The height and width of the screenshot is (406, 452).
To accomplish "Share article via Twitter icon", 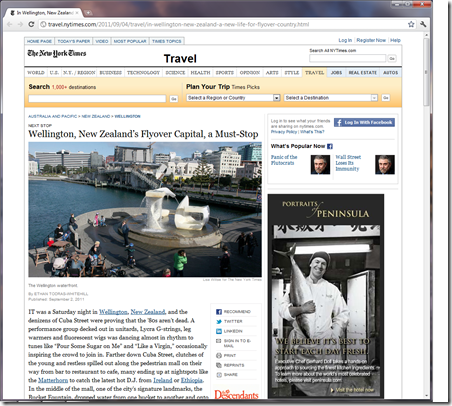I will 219,321.
